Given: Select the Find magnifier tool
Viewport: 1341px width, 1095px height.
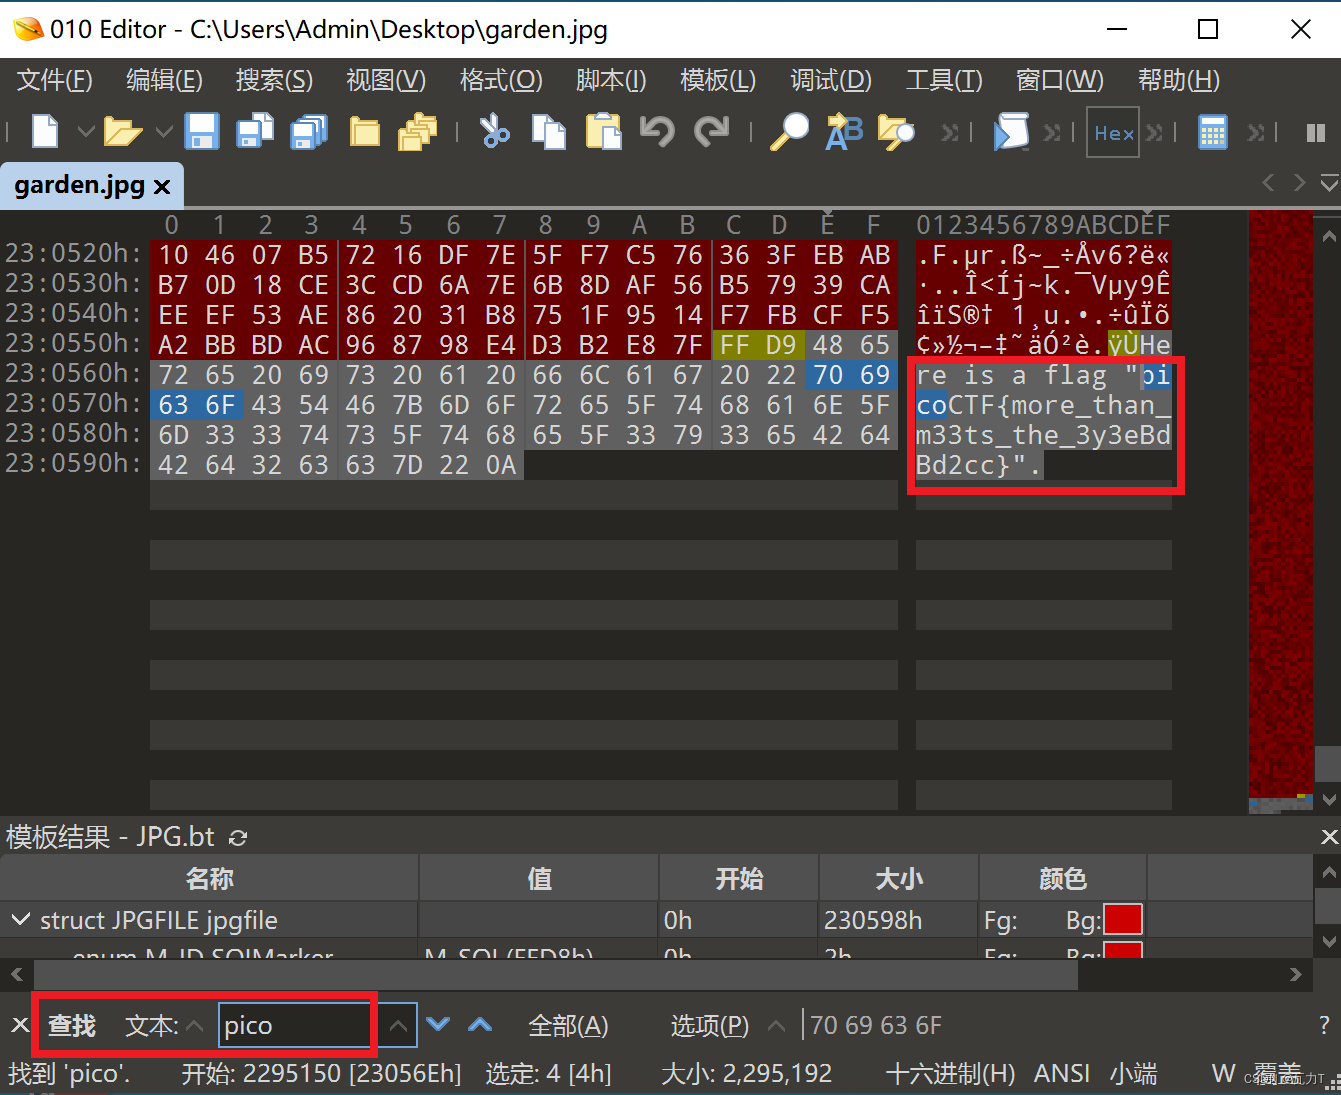Looking at the screenshot, I should pos(790,131).
